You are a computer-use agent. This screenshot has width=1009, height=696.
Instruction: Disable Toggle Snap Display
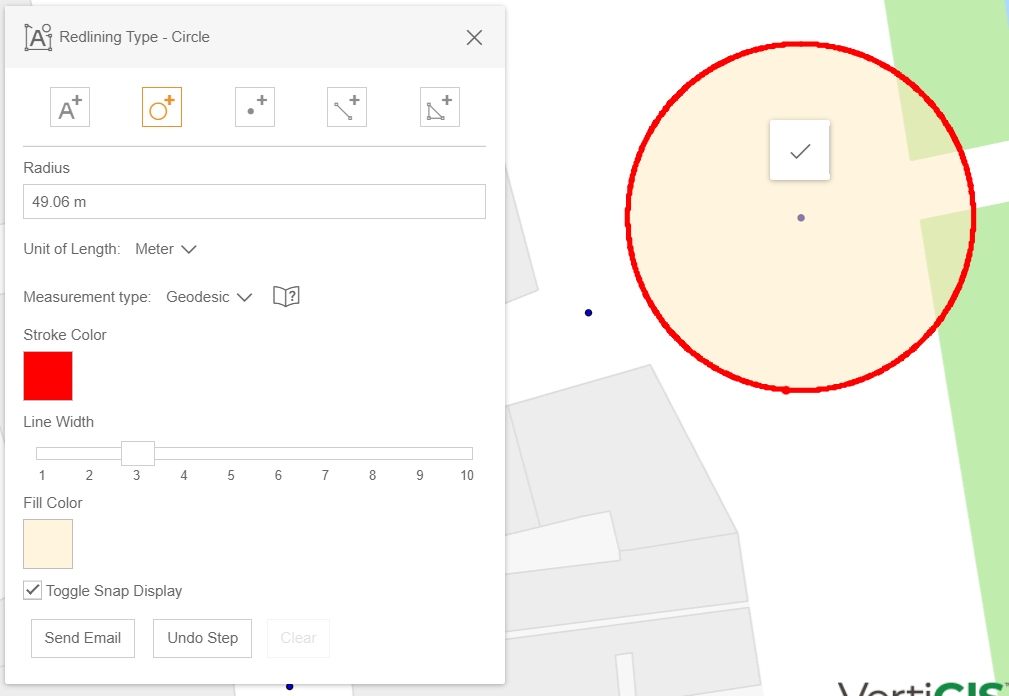32,590
